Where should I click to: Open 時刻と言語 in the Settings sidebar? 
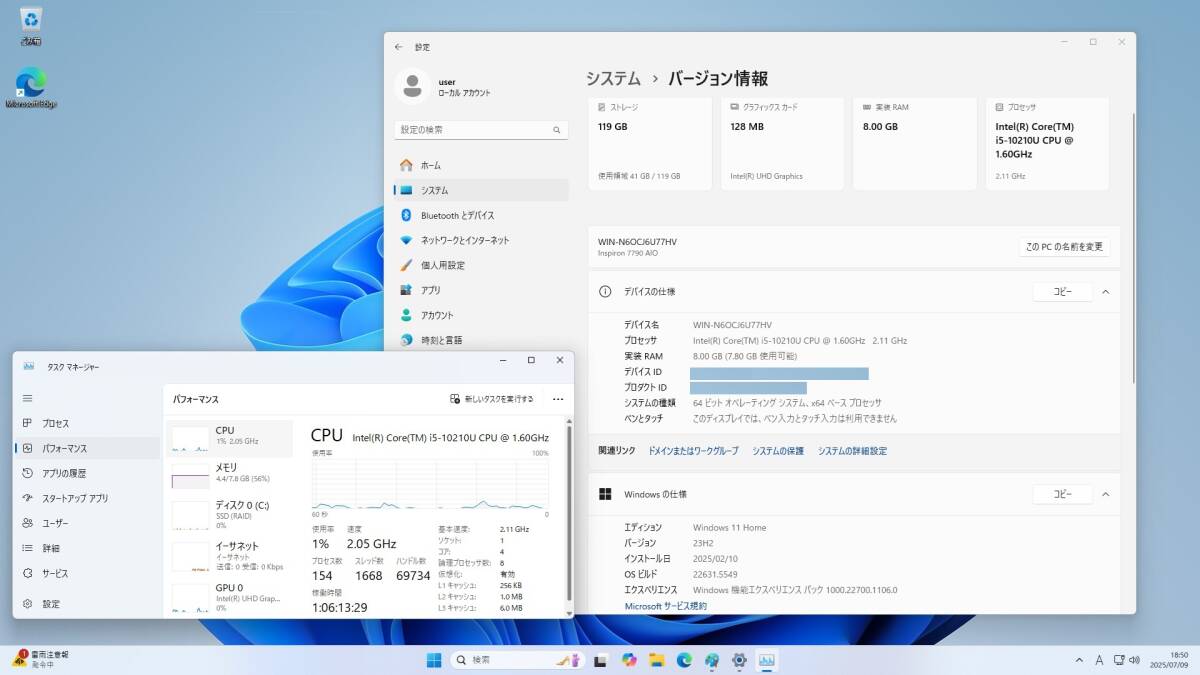tap(481, 340)
